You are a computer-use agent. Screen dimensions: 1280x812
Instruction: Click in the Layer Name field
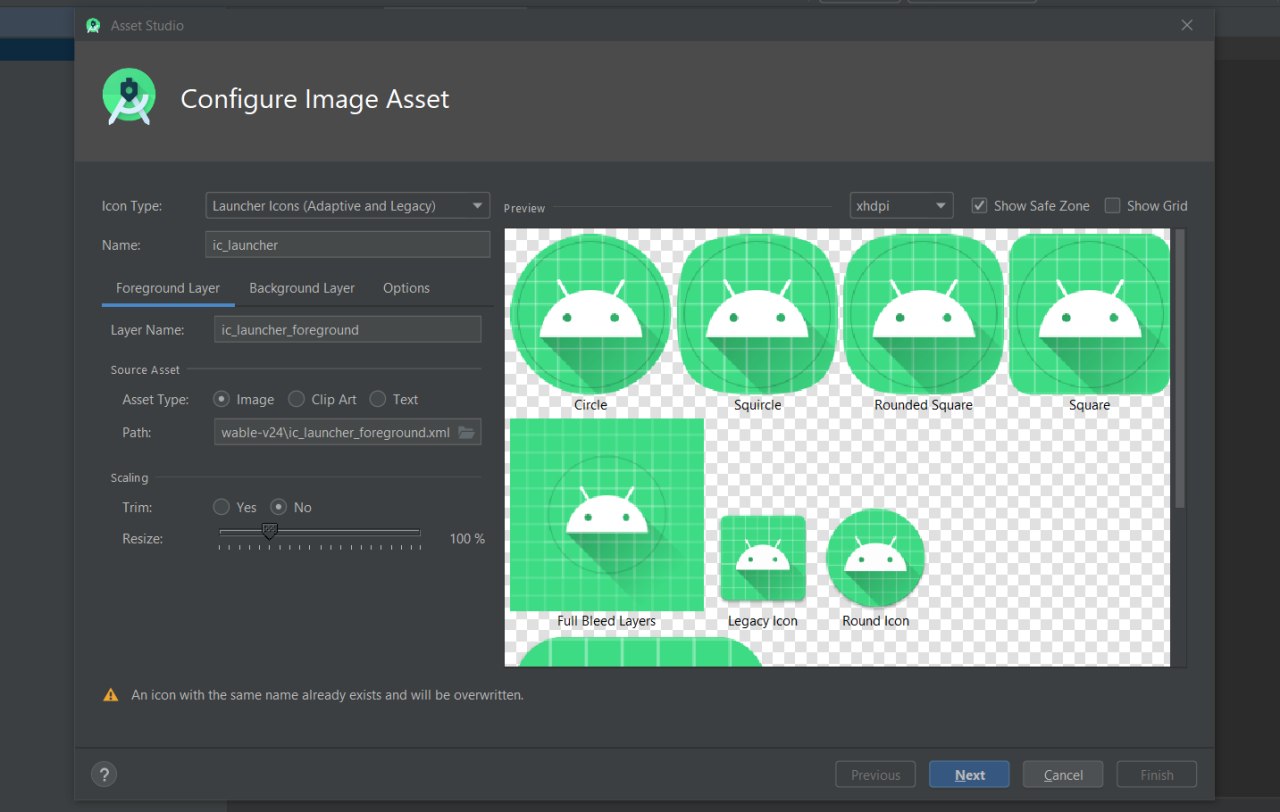tap(347, 329)
